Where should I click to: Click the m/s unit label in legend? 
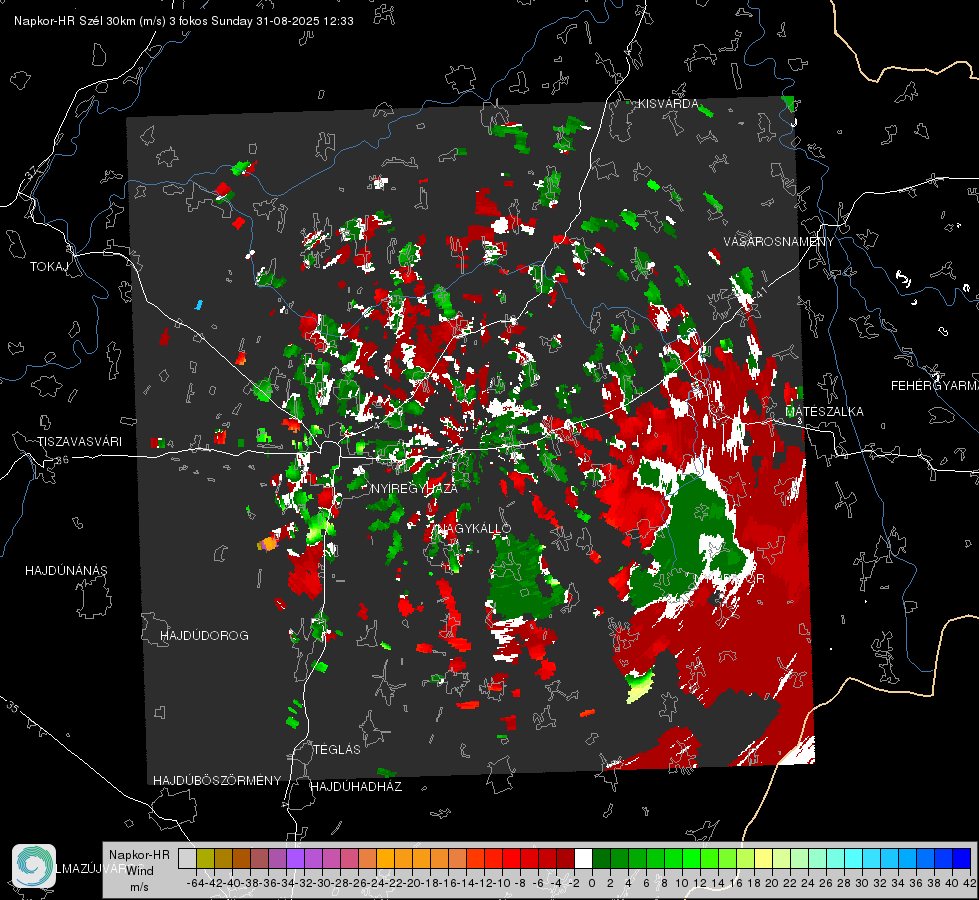139,887
